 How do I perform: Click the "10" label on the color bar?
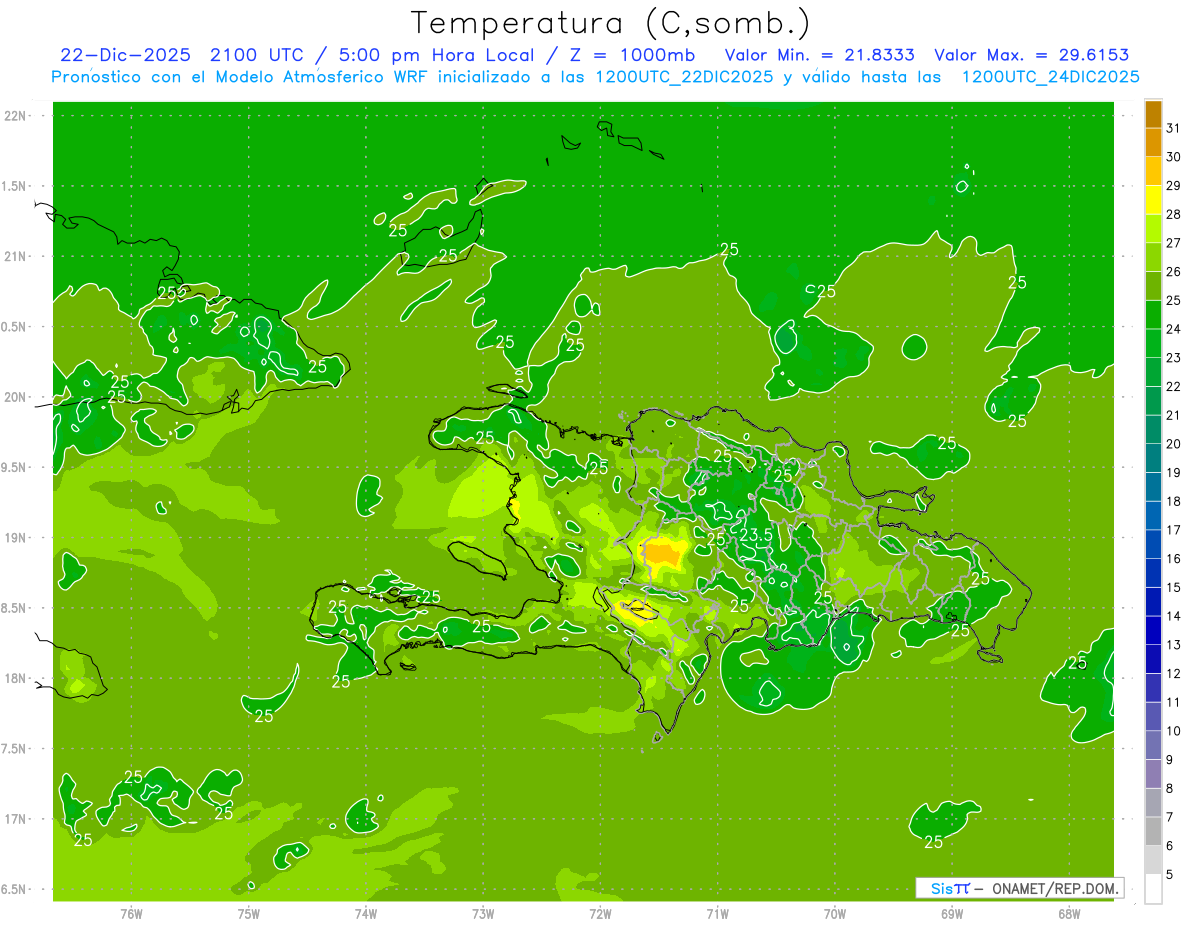1173,731
